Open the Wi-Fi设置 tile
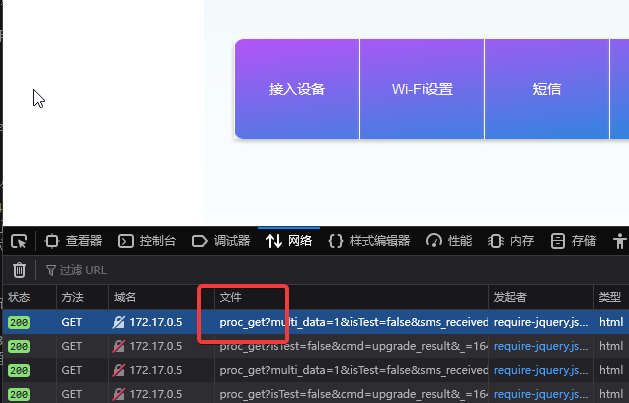This screenshot has width=629, height=403. pos(422,89)
